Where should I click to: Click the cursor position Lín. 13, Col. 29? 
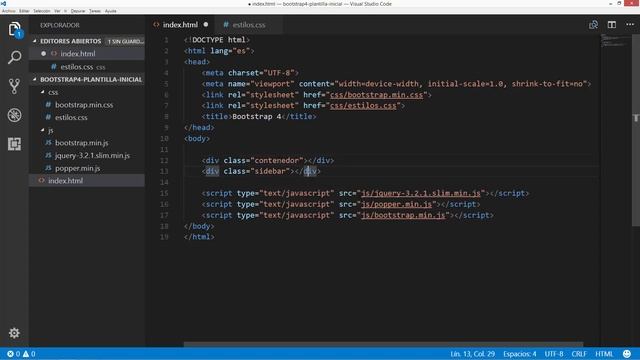[x=472, y=354]
